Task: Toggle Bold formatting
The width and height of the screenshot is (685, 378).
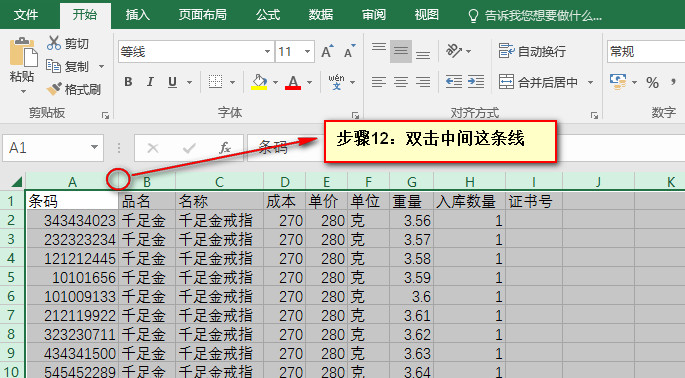Action: pos(128,82)
